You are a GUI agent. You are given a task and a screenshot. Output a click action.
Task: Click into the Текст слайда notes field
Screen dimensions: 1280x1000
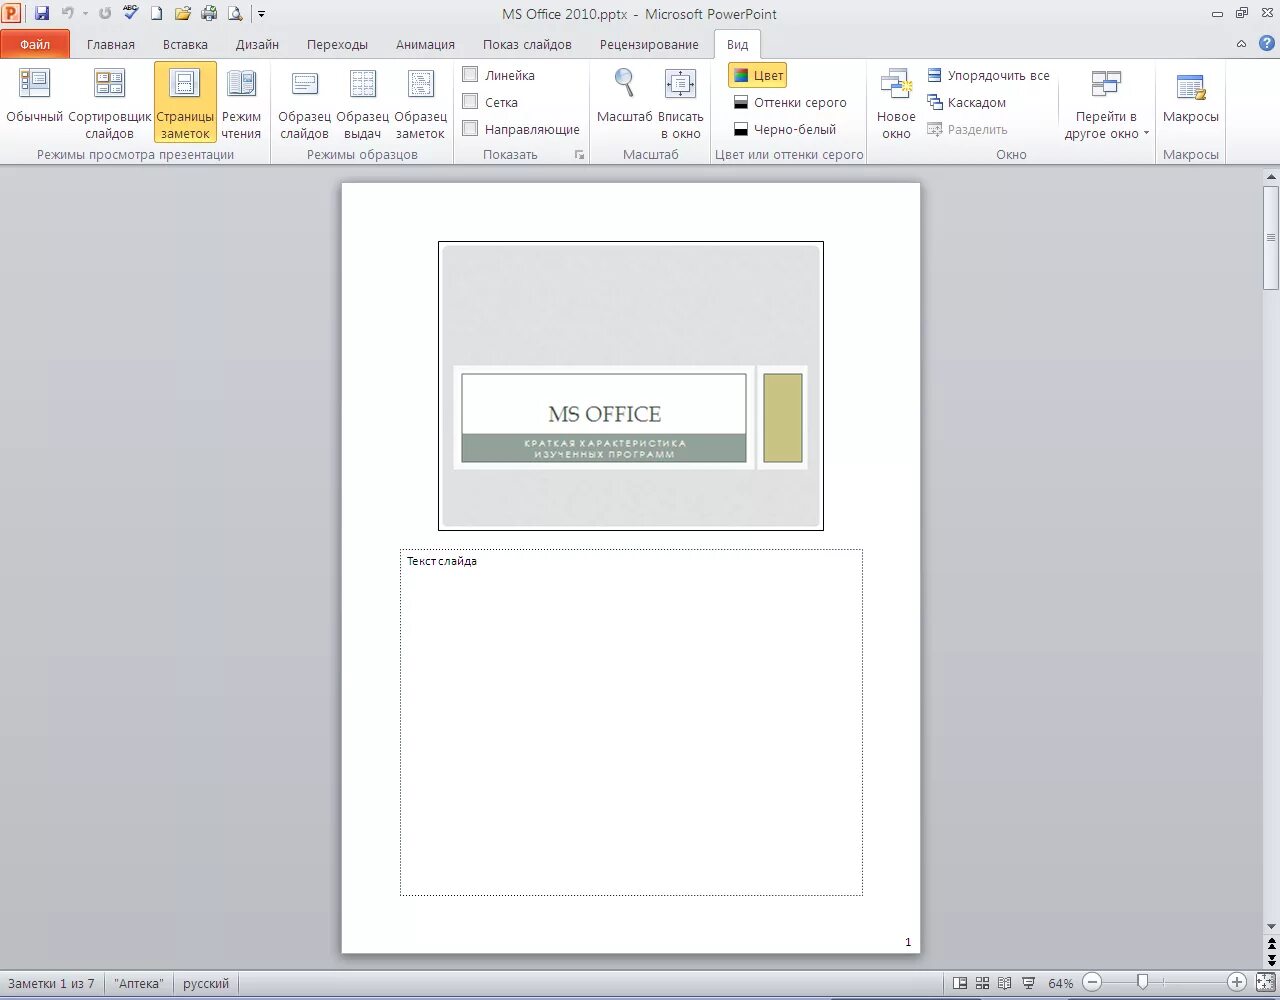tap(631, 722)
